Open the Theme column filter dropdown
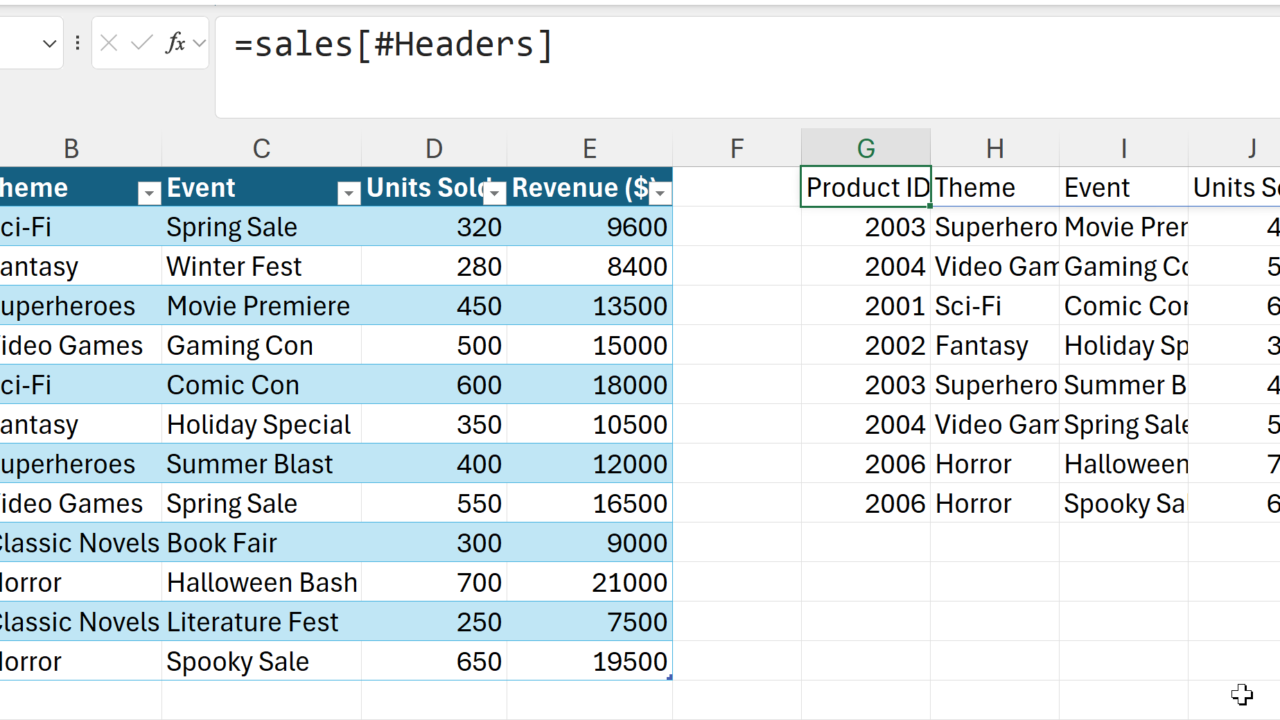Screen dimensions: 1280x720 click(148, 193)
